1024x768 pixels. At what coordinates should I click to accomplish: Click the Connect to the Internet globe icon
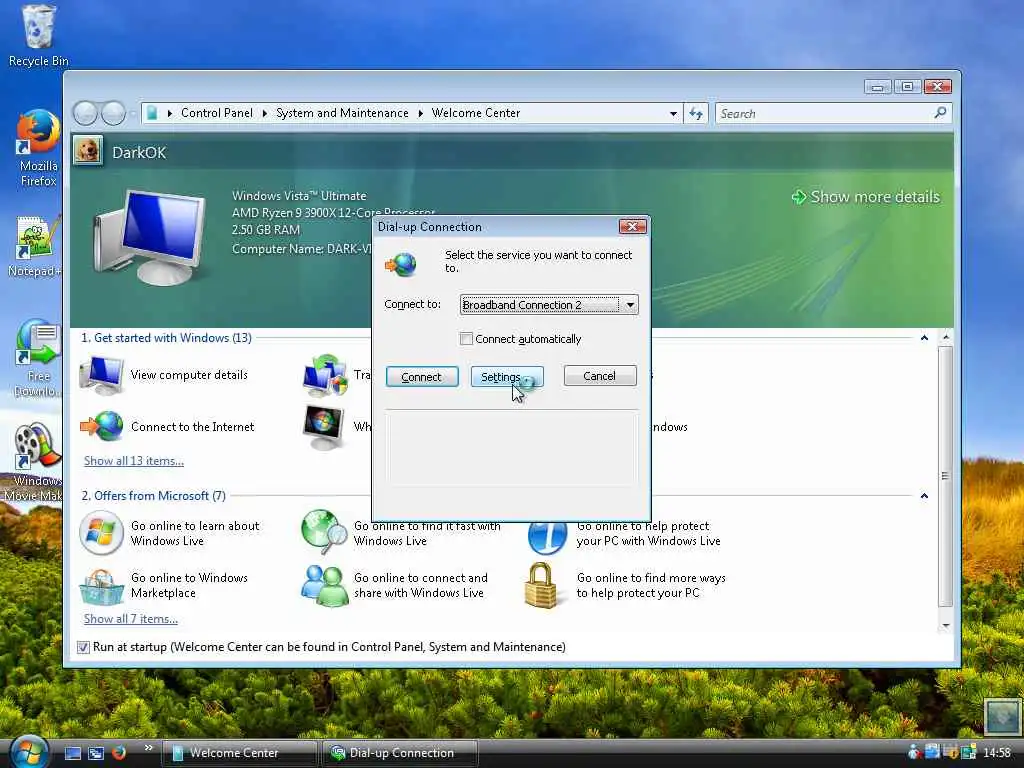pyautogui.click(x=103, y=426)
